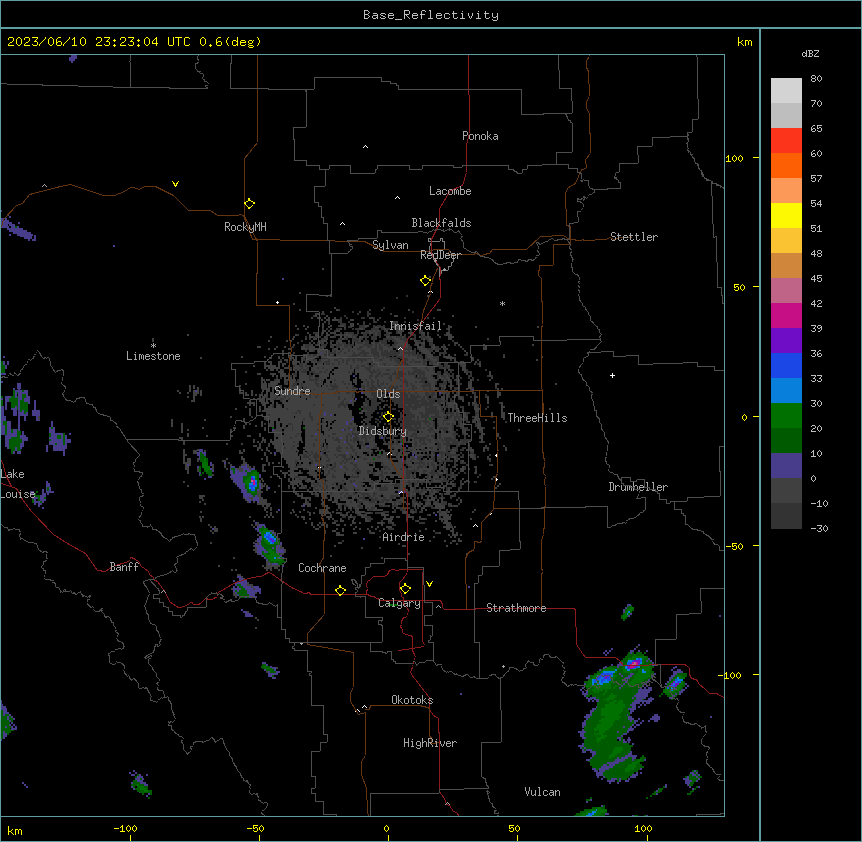Click the Cochrane label
The width and height of the screenshot is (862, 842).
pos(322,568)
